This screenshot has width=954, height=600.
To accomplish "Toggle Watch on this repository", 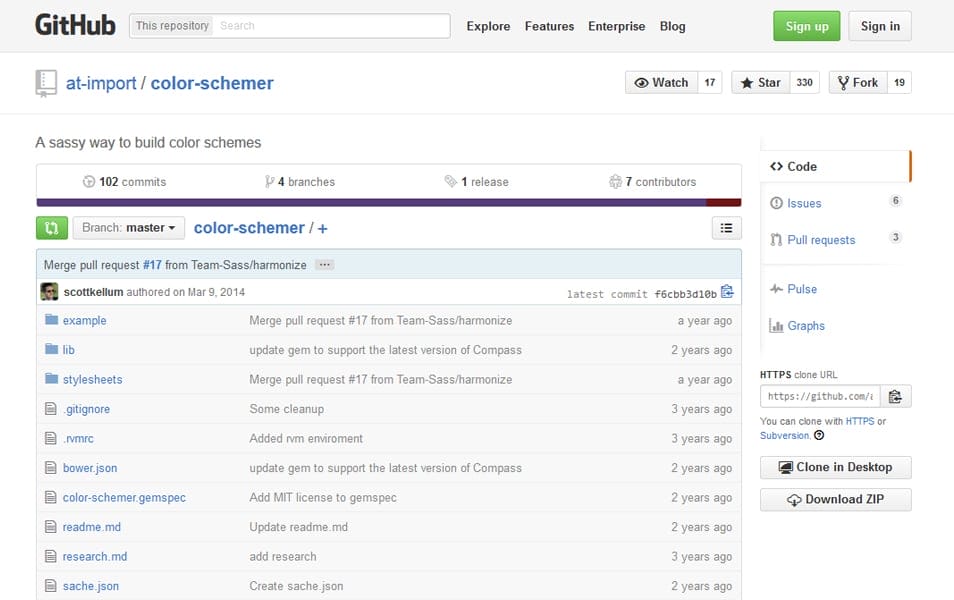I will click(662, 82).
